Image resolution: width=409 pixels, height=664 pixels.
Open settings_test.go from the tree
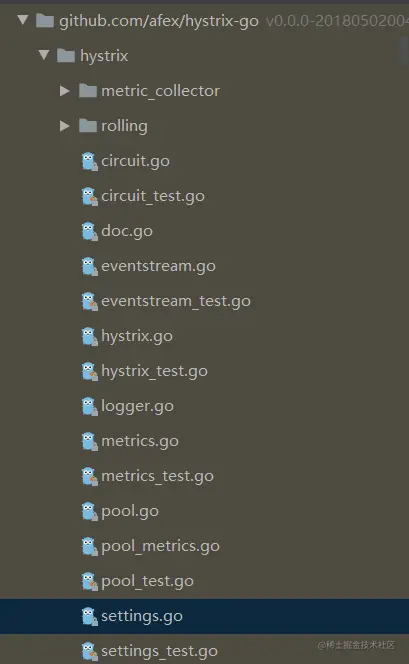[160, 651]
